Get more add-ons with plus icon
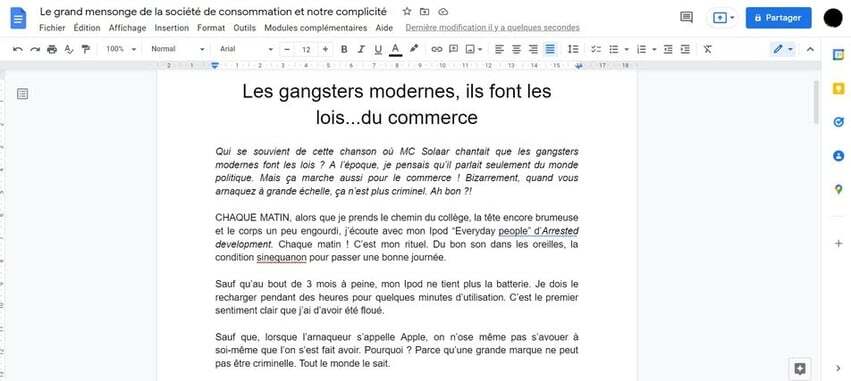 839,244
